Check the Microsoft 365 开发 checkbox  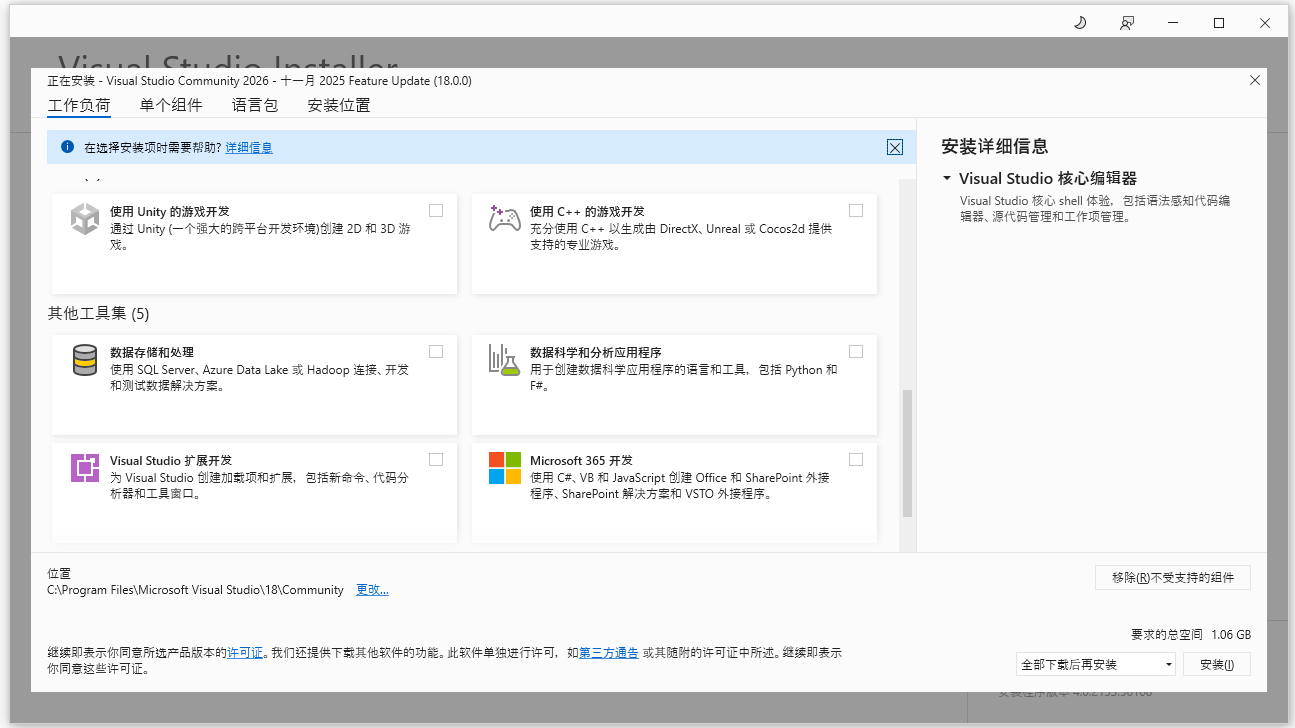856,458
